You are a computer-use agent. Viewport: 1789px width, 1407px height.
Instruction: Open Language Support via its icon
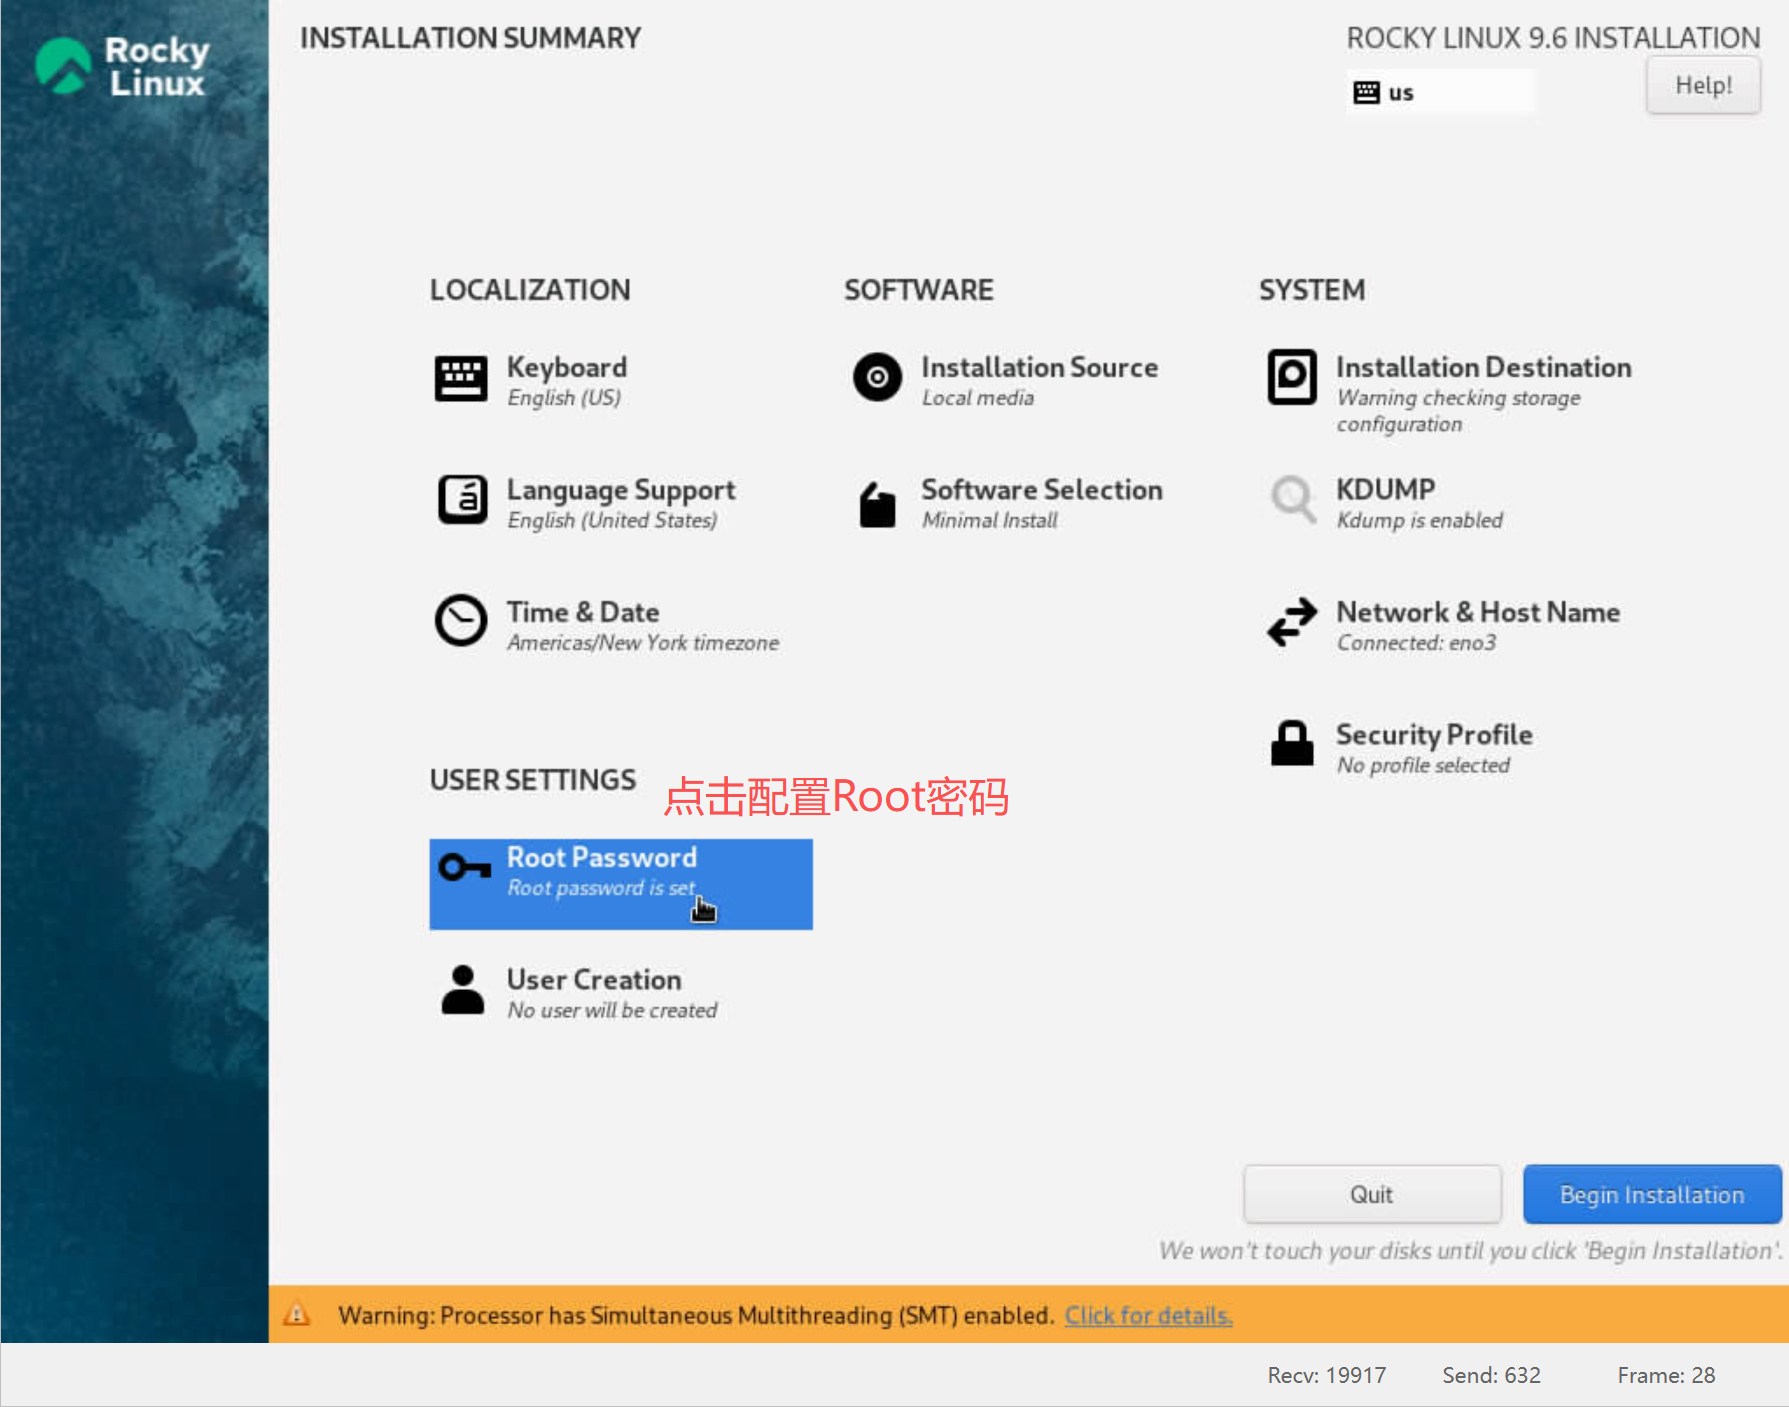click(462, 500)
